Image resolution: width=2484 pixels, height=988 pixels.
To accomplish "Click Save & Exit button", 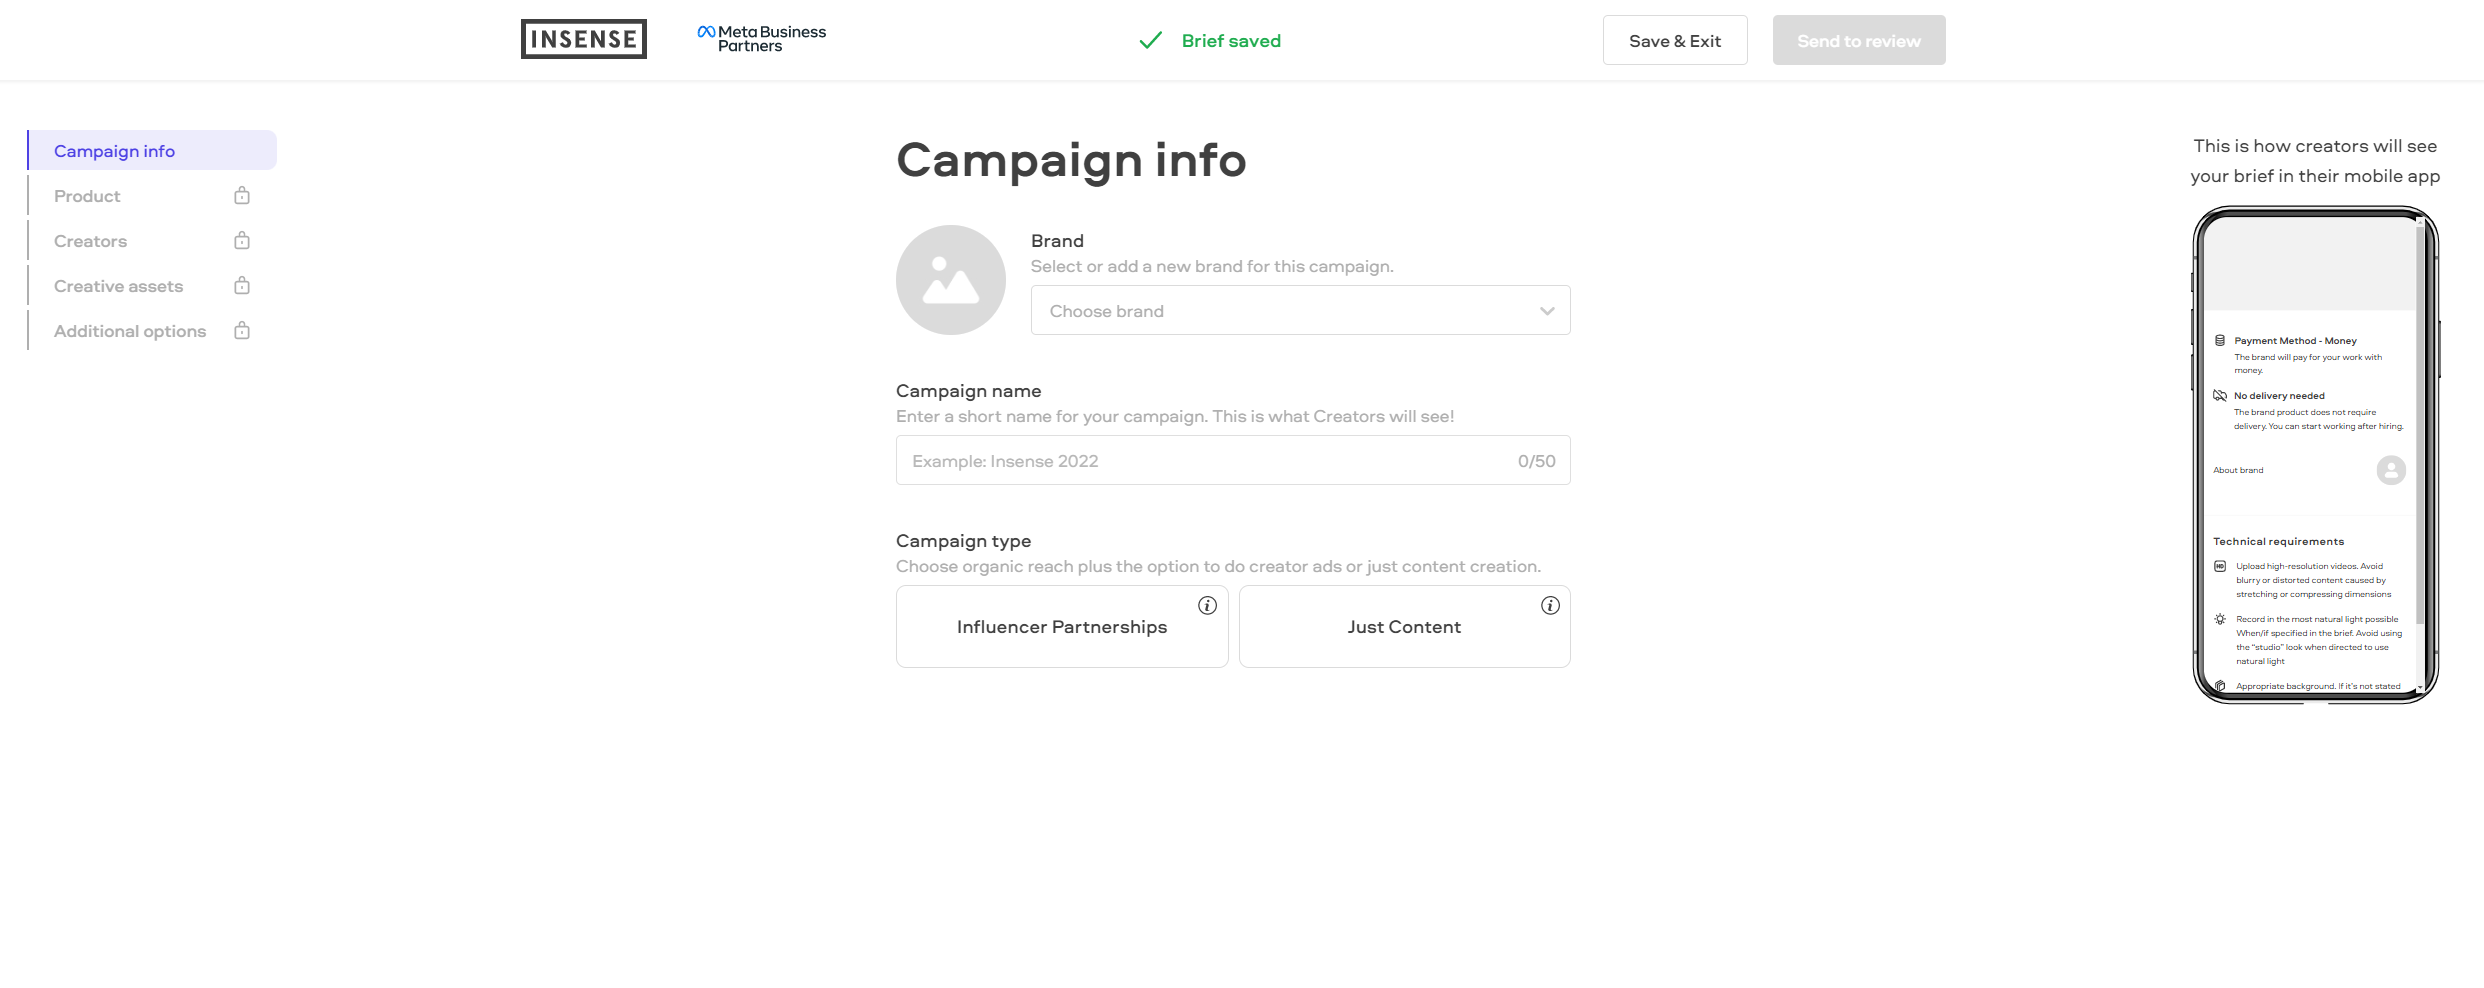I will click(1675, 40).
